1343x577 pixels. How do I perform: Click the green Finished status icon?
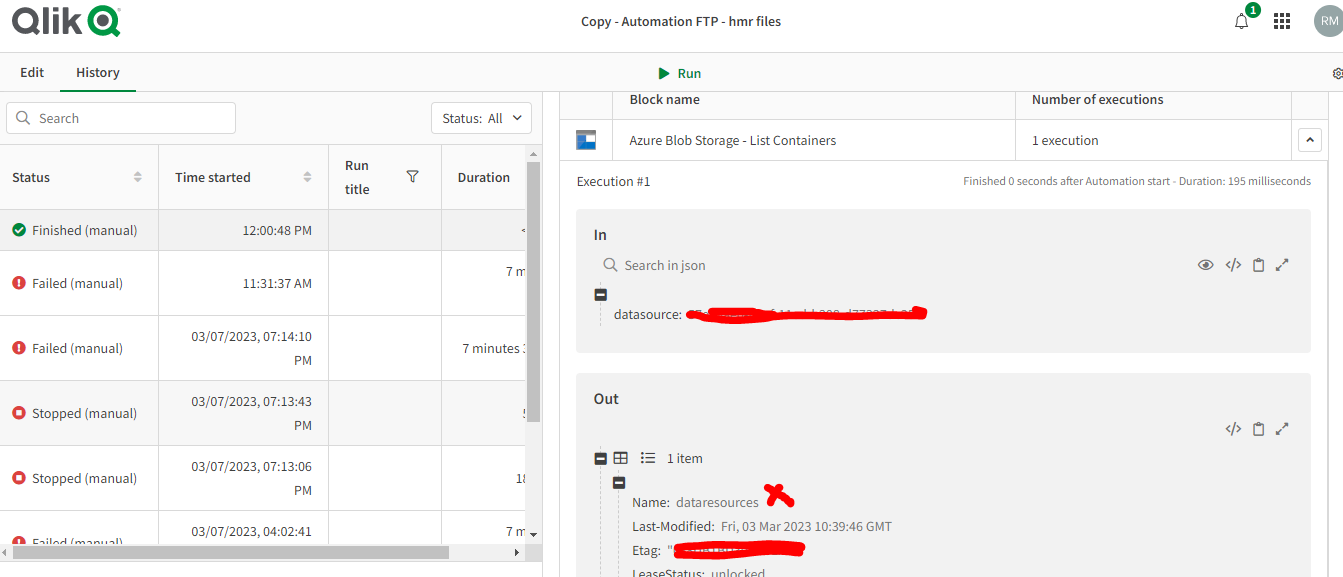pyautogui.click(x=19, y=230)
